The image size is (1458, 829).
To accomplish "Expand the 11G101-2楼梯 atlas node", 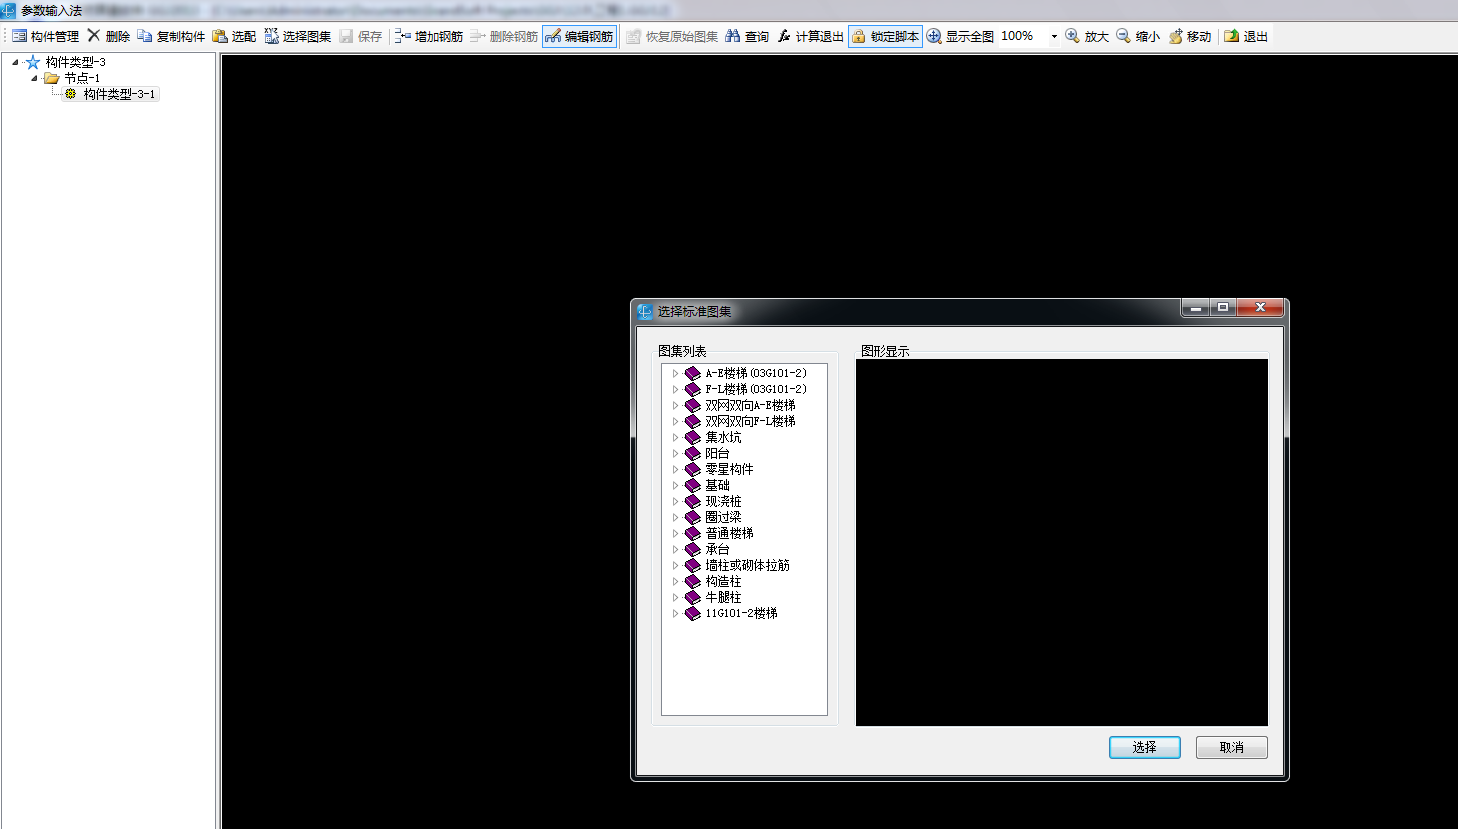I will coord(675,613).
